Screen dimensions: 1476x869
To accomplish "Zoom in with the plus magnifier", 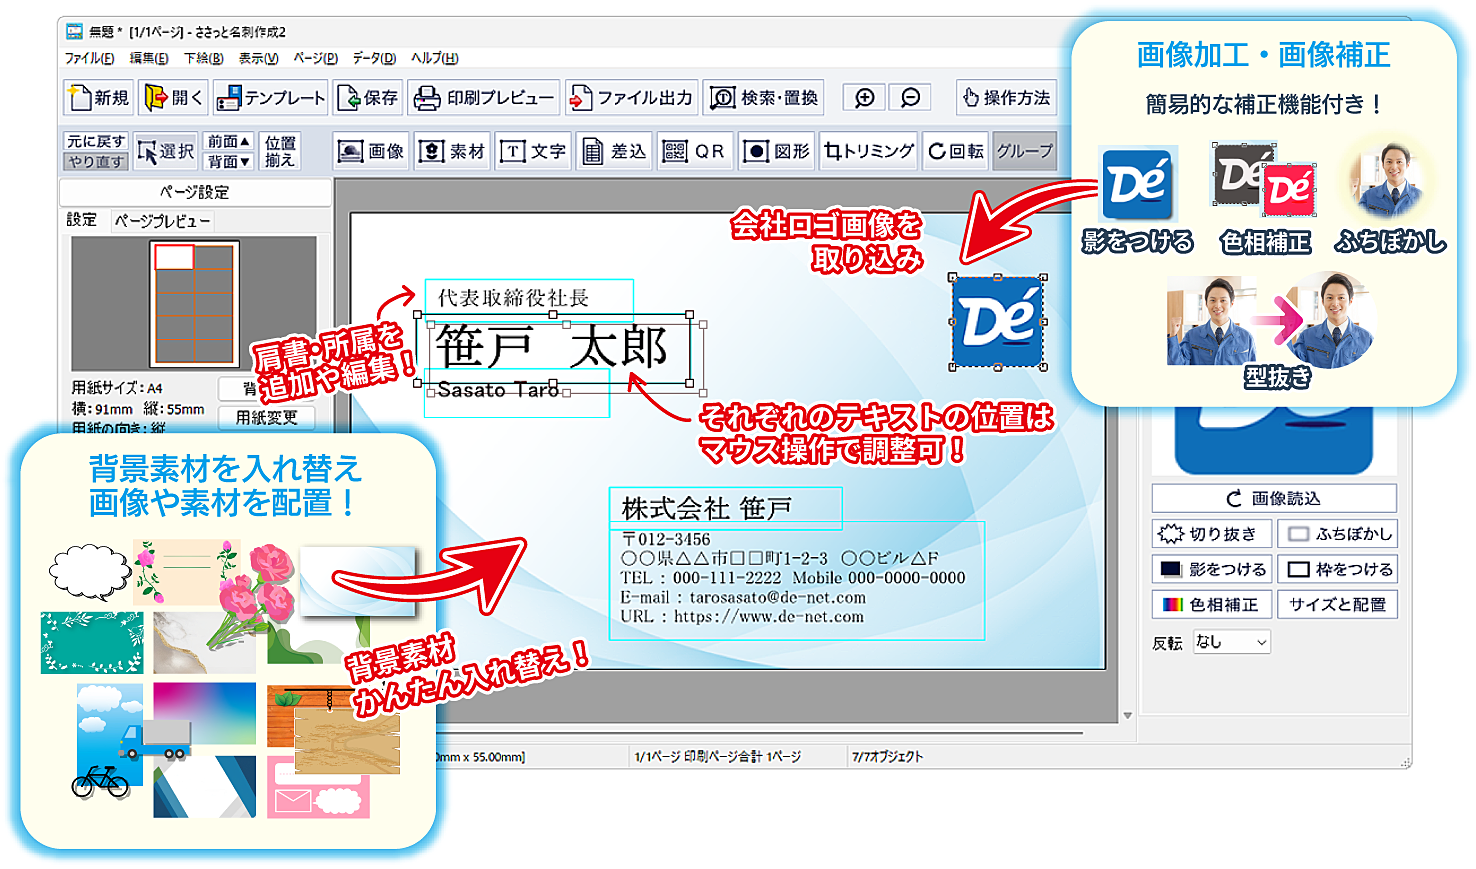I will pyautogui.click(x=865, y=97).
